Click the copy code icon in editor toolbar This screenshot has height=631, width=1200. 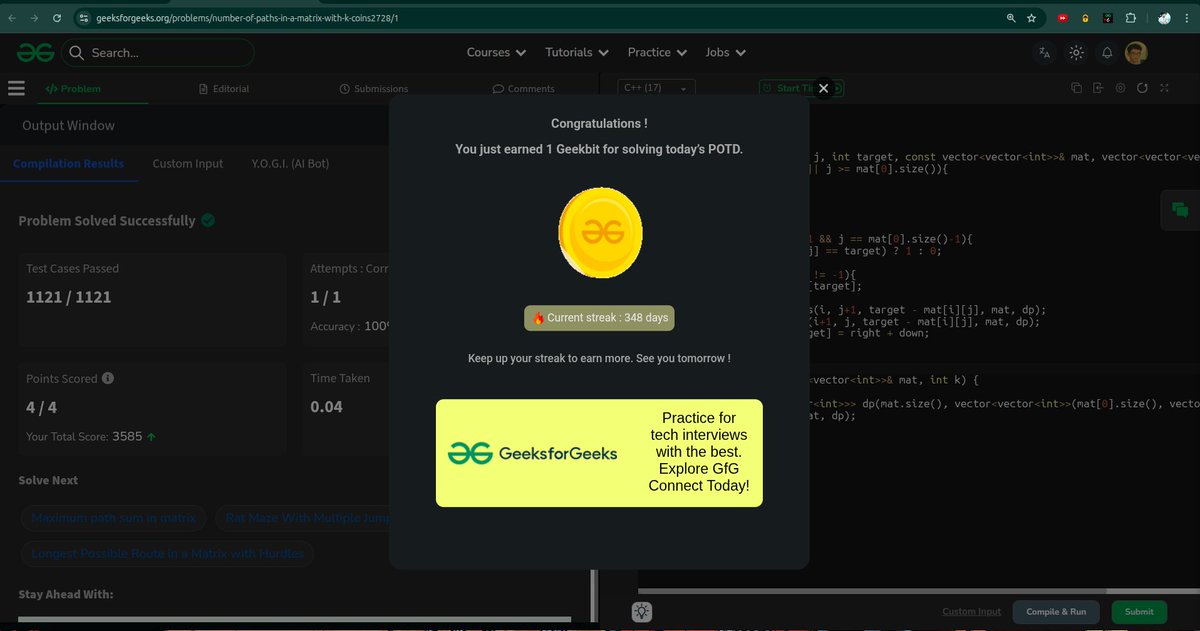coord(1076,88)
